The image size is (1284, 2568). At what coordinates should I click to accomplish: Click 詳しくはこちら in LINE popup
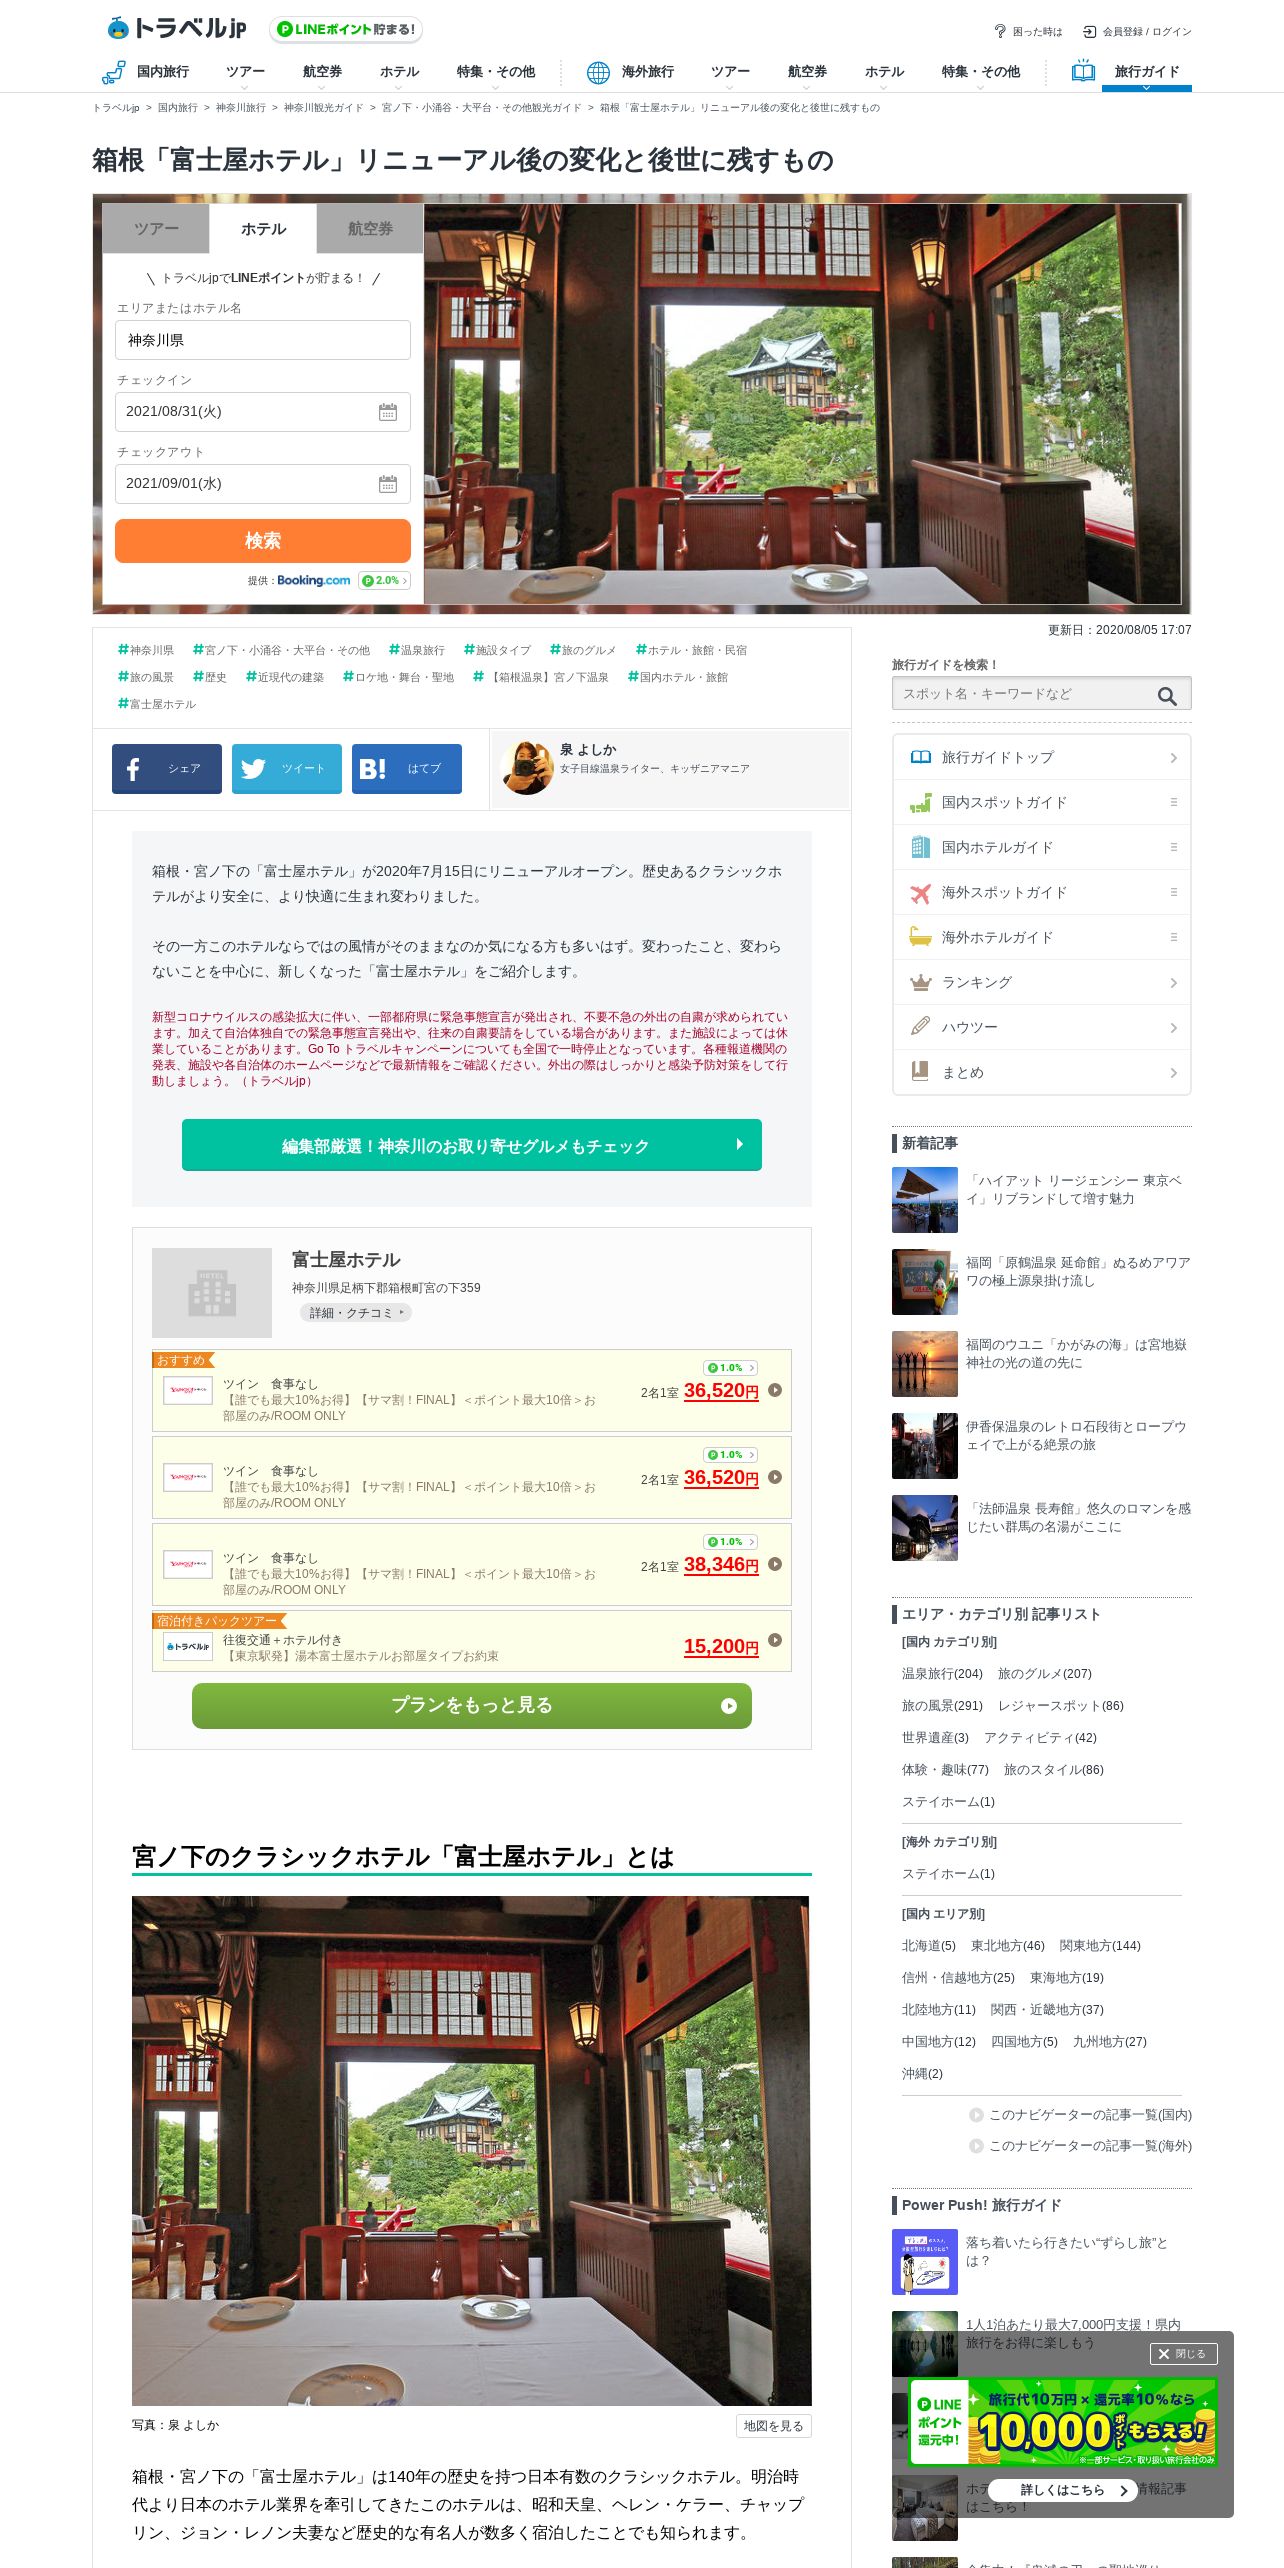tap(1063, 2490)
